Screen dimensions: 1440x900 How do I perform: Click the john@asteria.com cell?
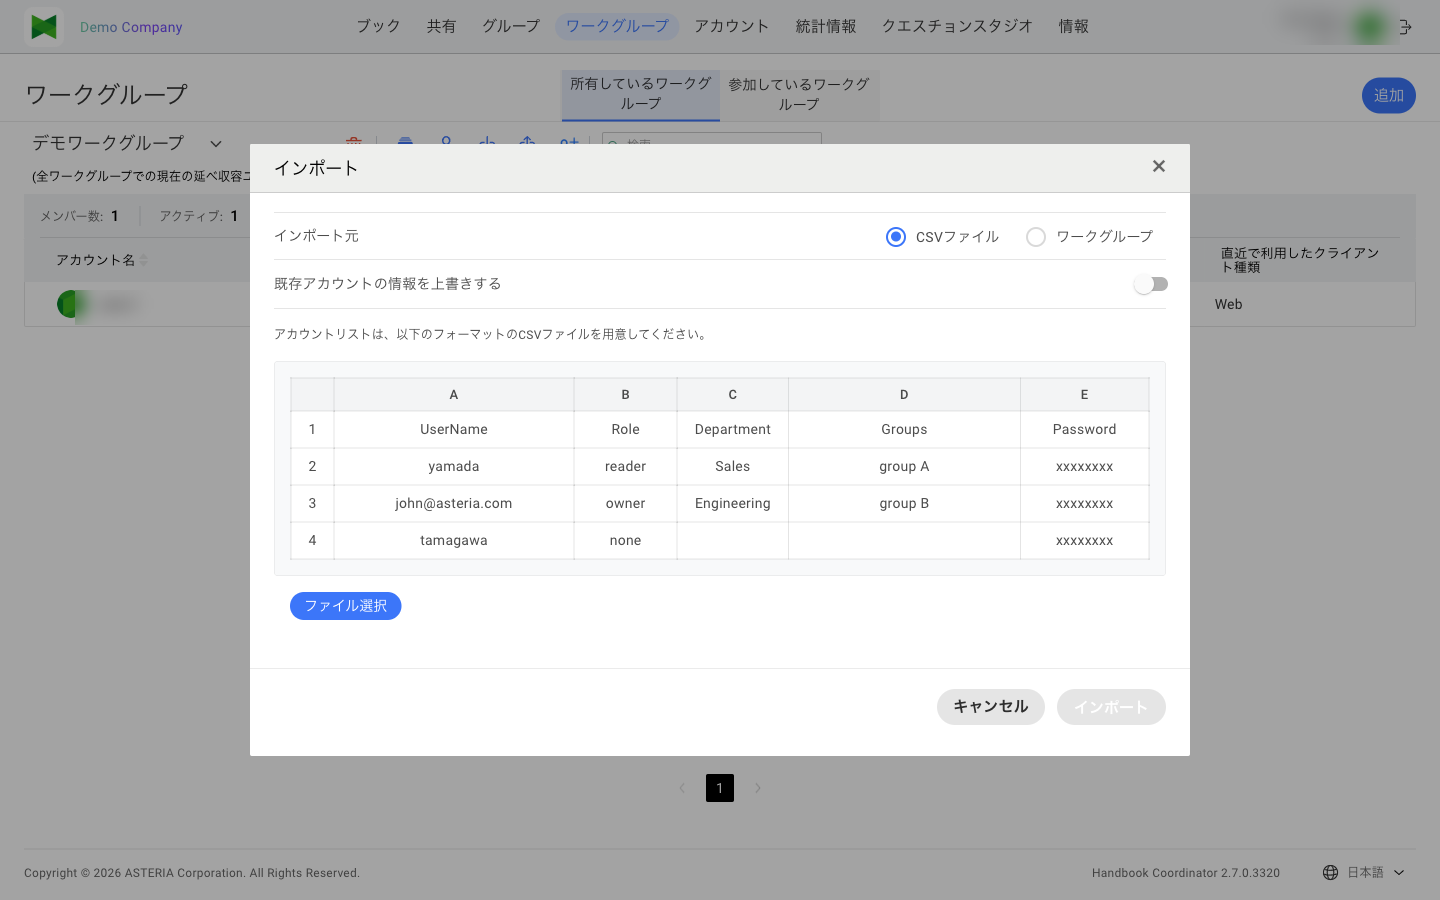coord(454,504)
